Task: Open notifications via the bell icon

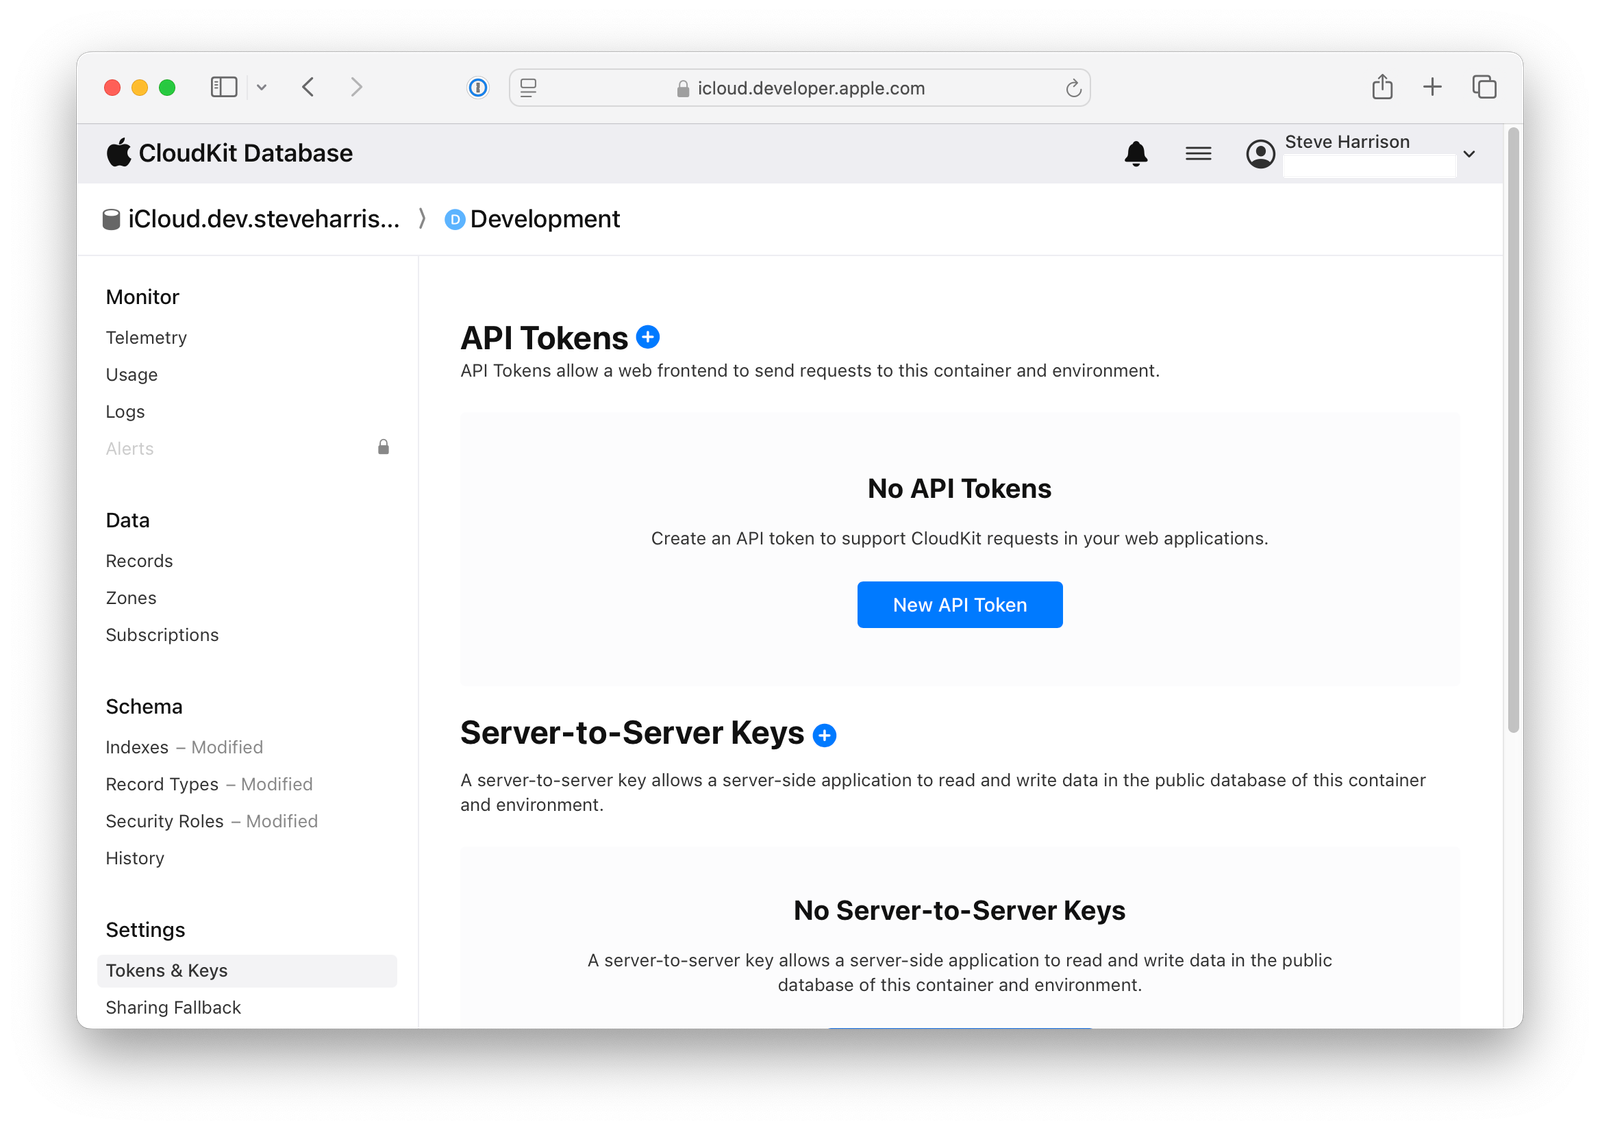Action: point(1135,153)
